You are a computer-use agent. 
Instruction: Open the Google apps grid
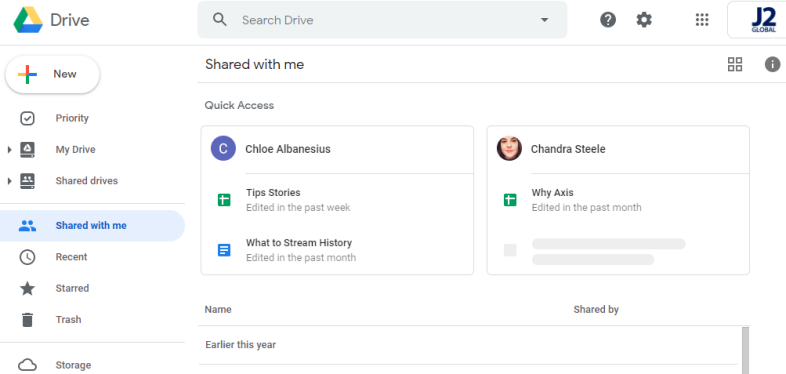tap(702, 20)
